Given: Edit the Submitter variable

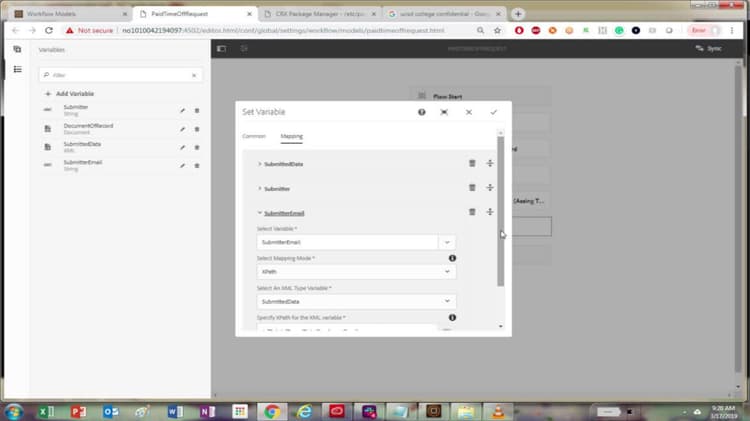Looking at the screenshot, I should (182, 111).
